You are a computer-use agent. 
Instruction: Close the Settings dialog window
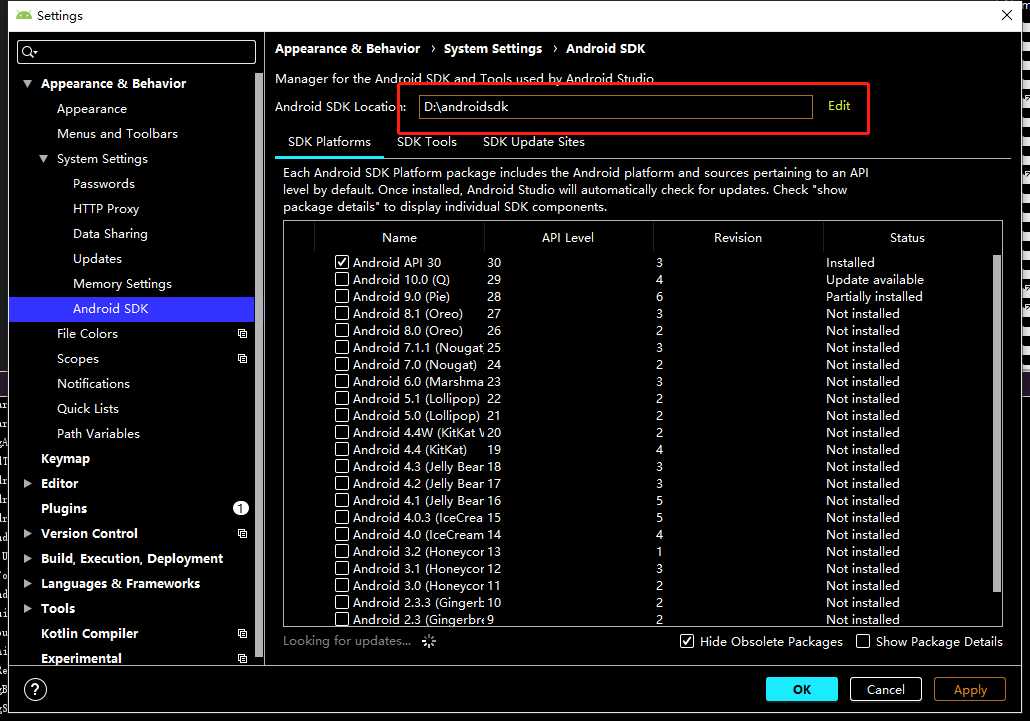[x=1006, y=14]
